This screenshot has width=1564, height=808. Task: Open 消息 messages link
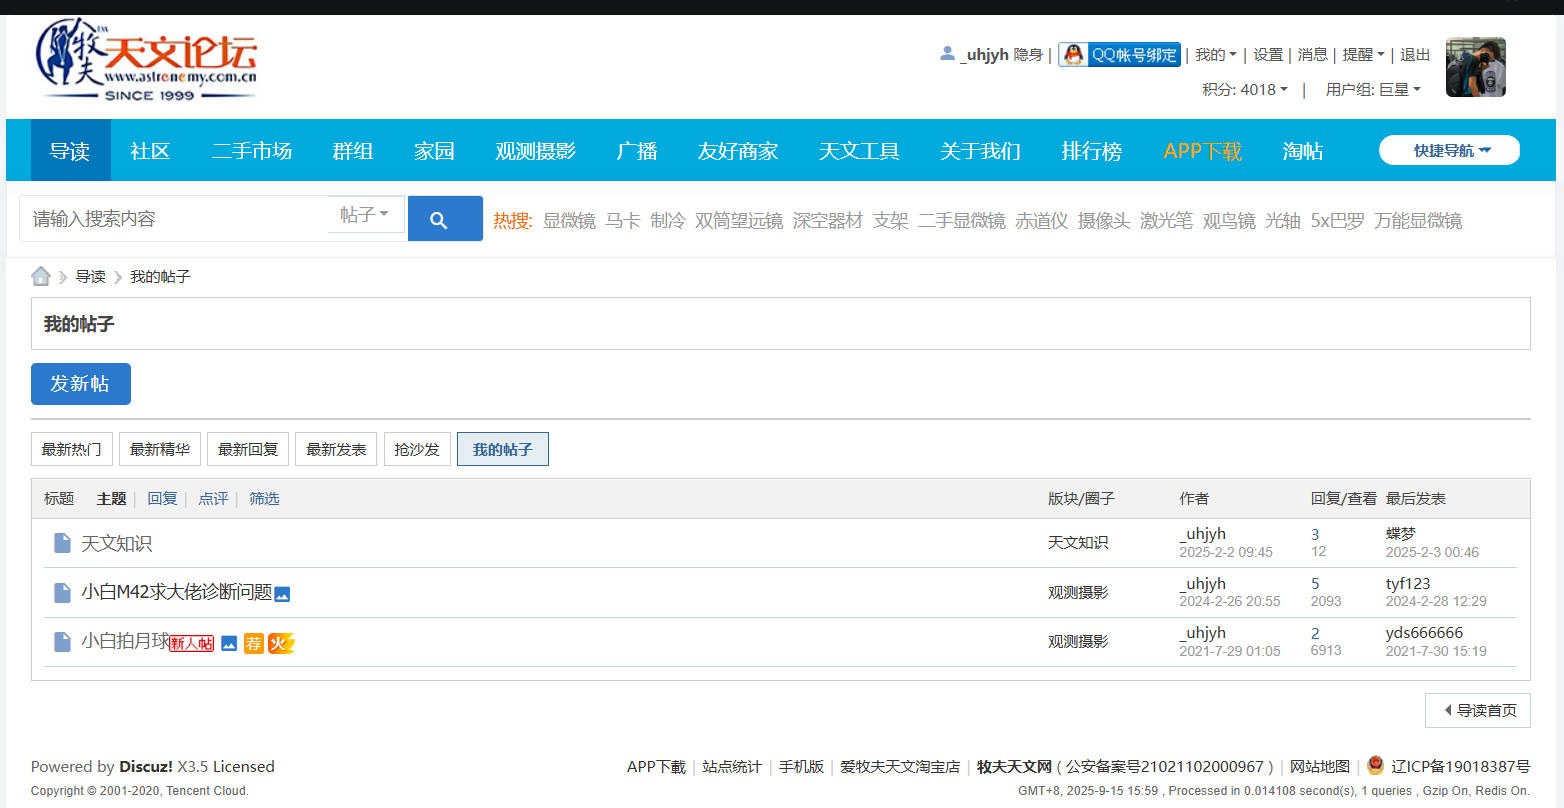pyautogui.click(x=1312, y=55)
